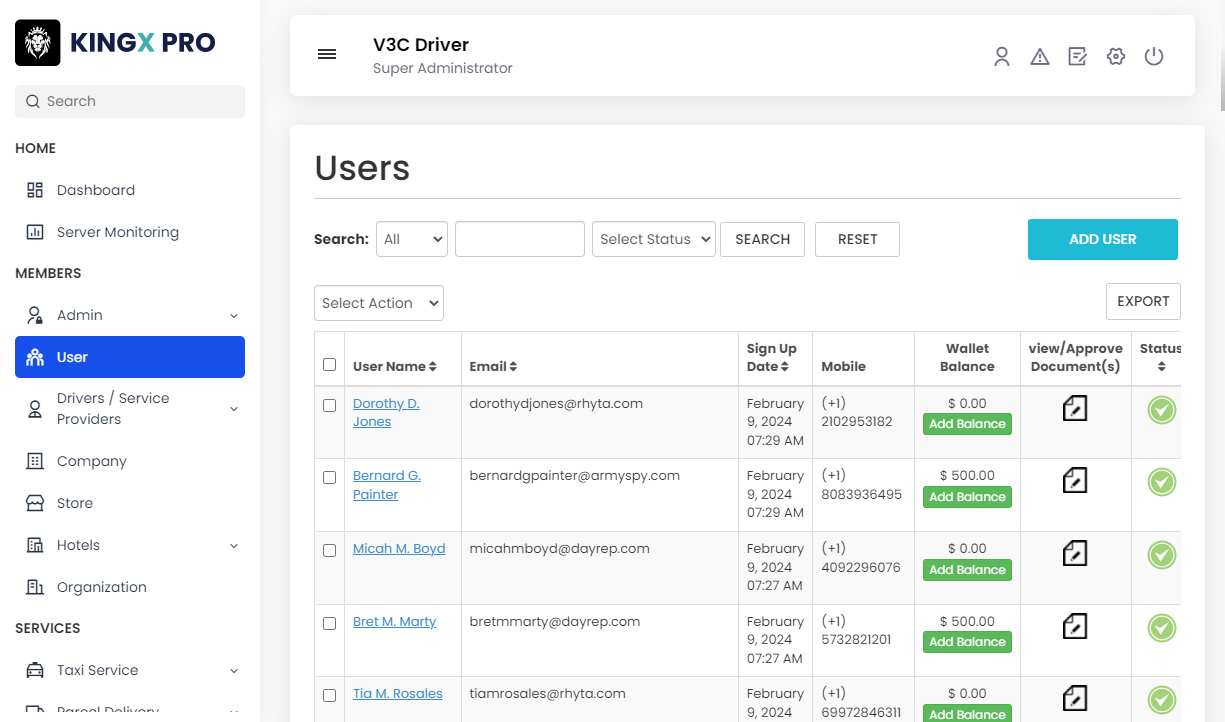This screenshot has width=1225, height=722.
Task: Check the Tia M. Rosales row checkbox
Action: pos(330,695)
